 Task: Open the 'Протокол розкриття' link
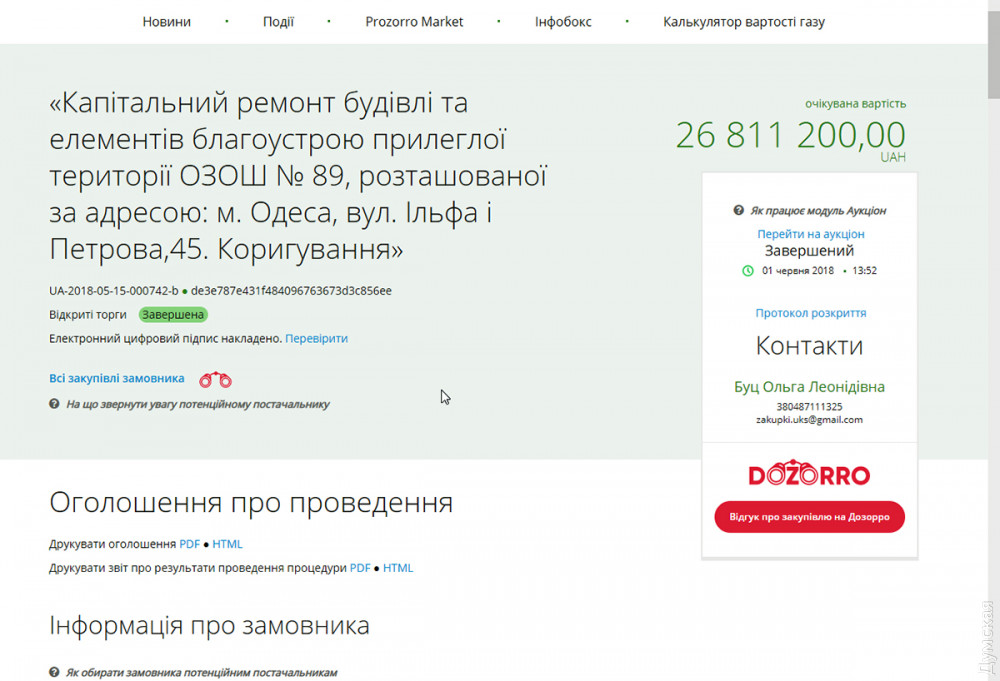(x=810, y=313)
